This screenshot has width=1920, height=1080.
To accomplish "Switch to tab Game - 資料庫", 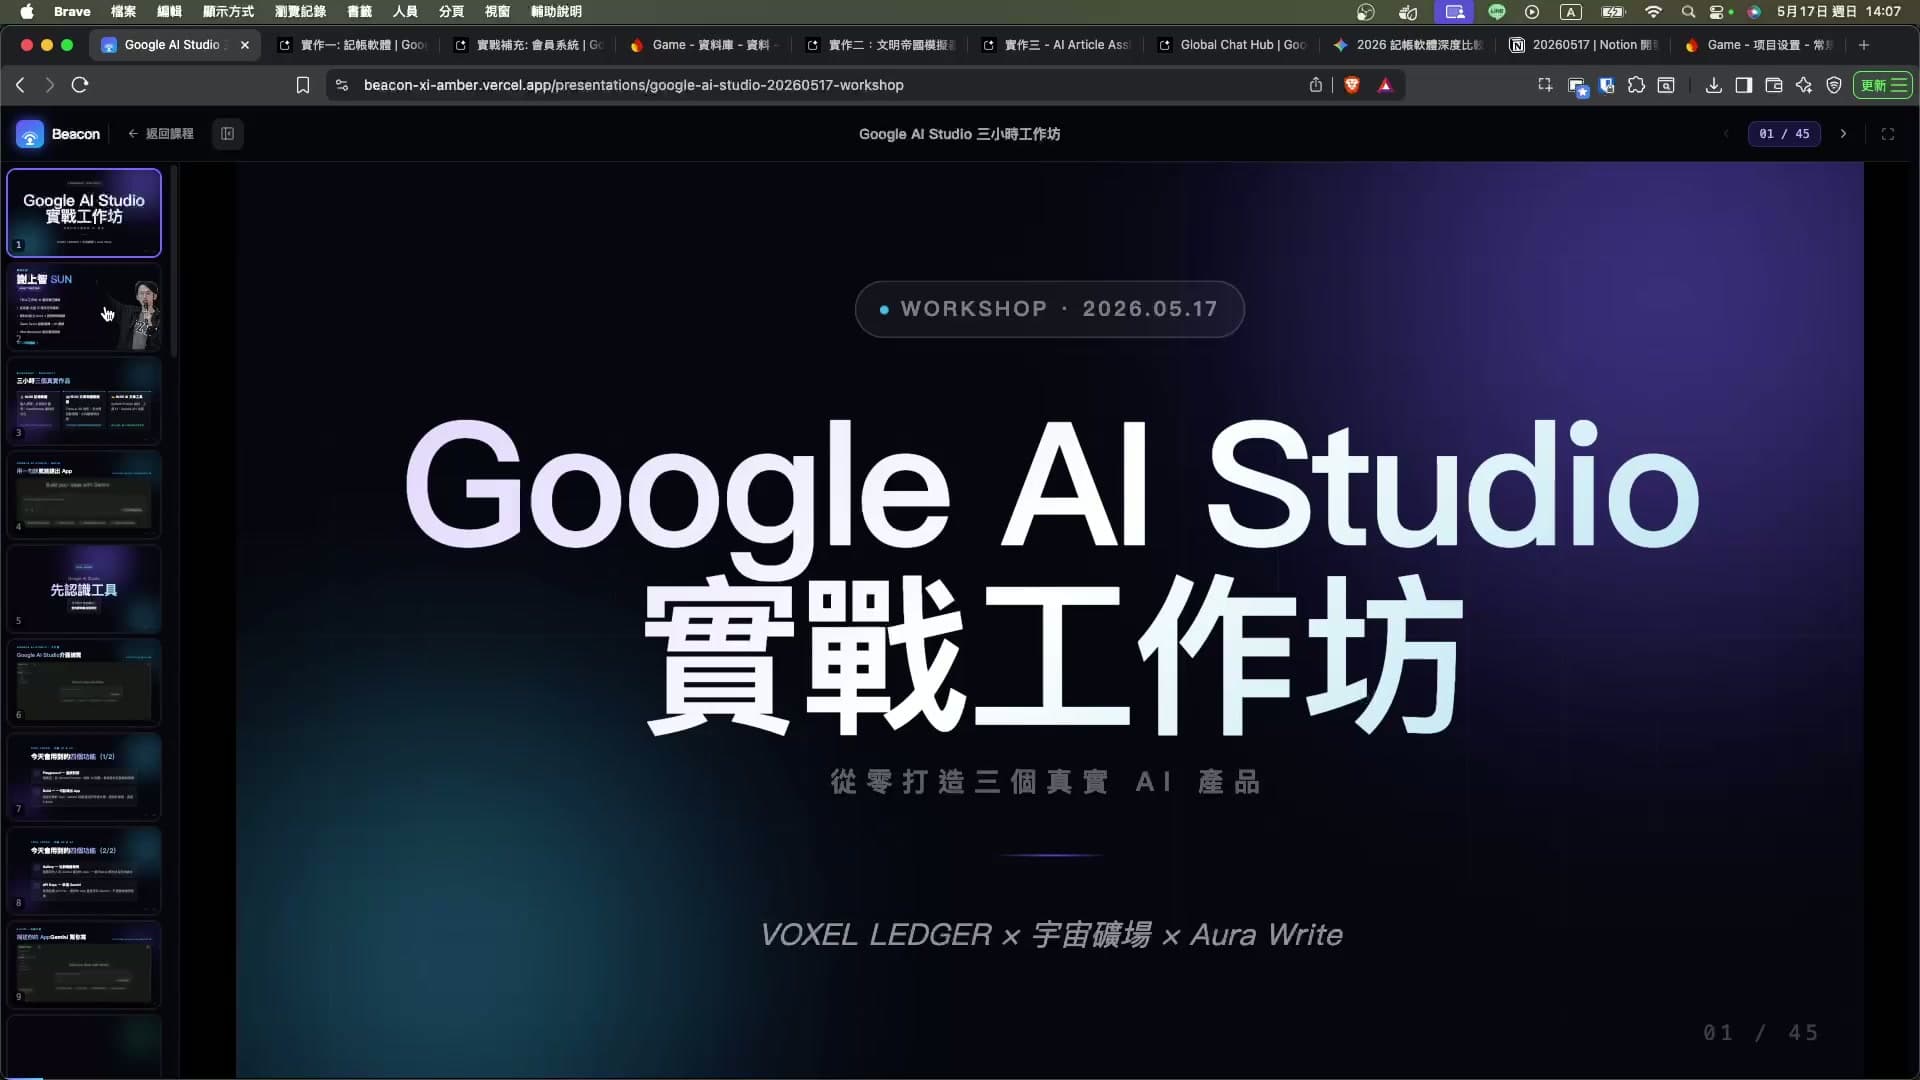I will point(704,45).
